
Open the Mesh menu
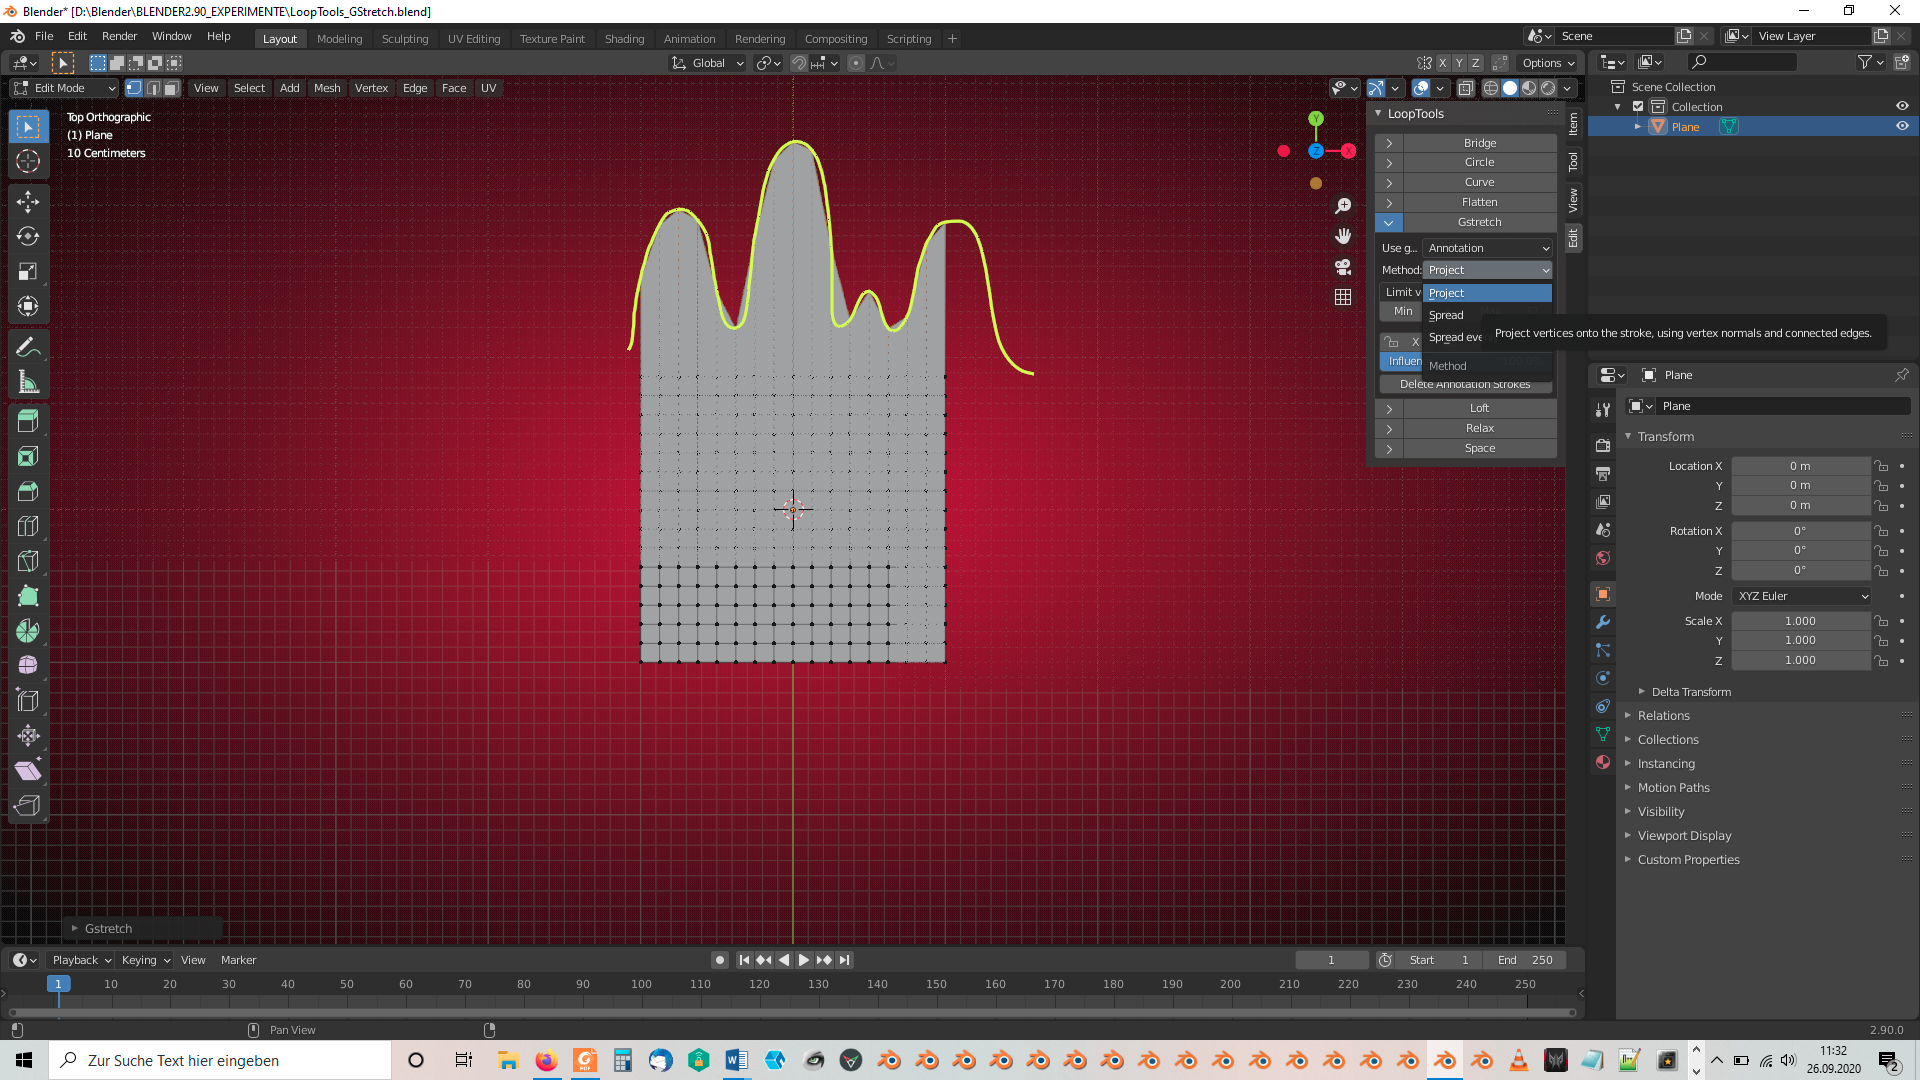[327, 88]
